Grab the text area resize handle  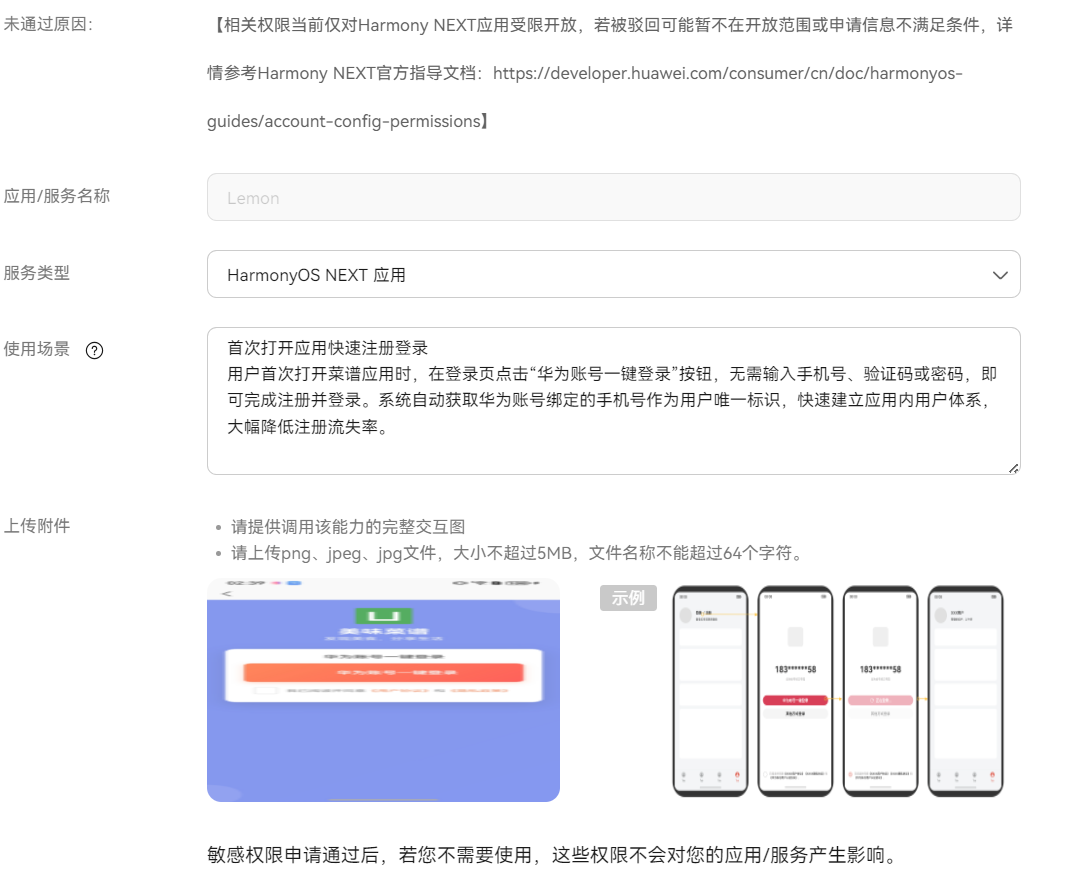coord(1013,468)
